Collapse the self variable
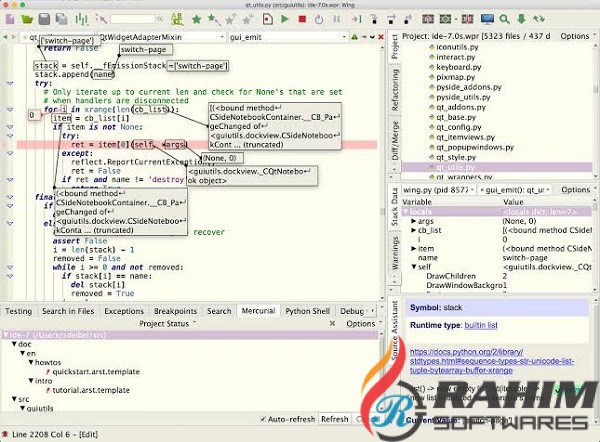This screenshot has width=600, height=442. (x=413, y=267)
